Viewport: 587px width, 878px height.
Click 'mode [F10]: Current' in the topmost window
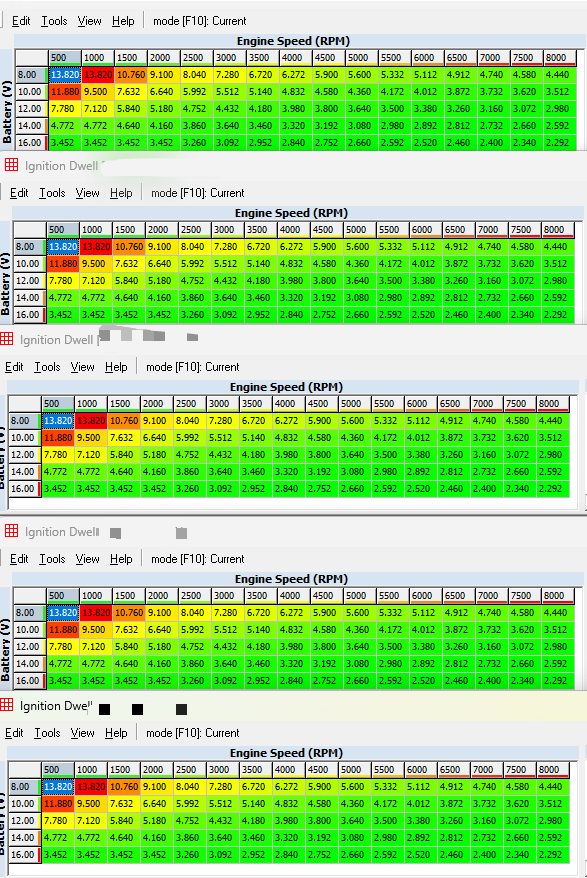point(199,21)
